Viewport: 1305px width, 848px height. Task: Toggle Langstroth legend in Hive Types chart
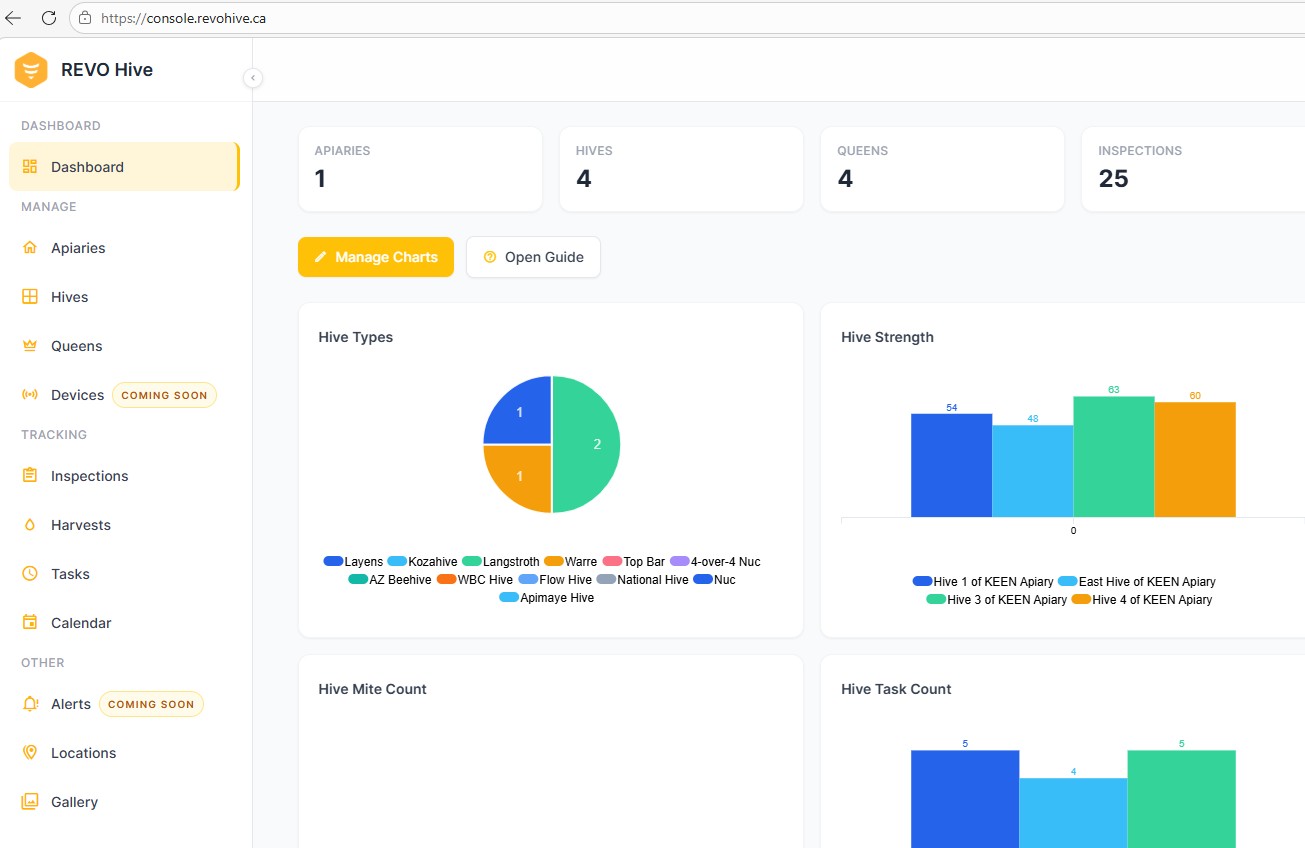click(501, 562)
